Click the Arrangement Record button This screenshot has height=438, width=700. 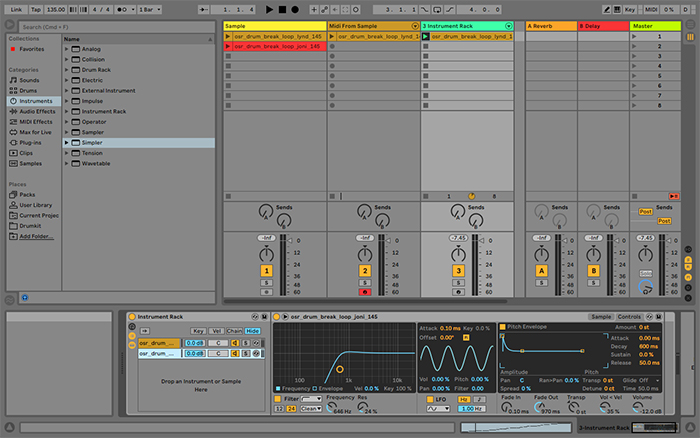point(295,9)
